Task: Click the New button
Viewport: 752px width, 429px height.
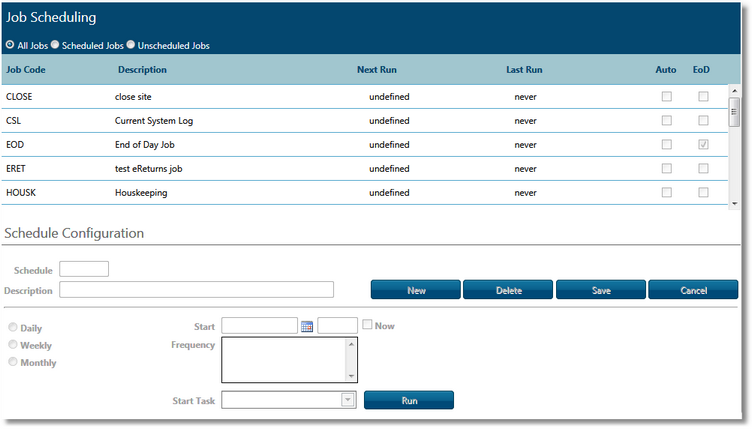Action: pos(416,290)
